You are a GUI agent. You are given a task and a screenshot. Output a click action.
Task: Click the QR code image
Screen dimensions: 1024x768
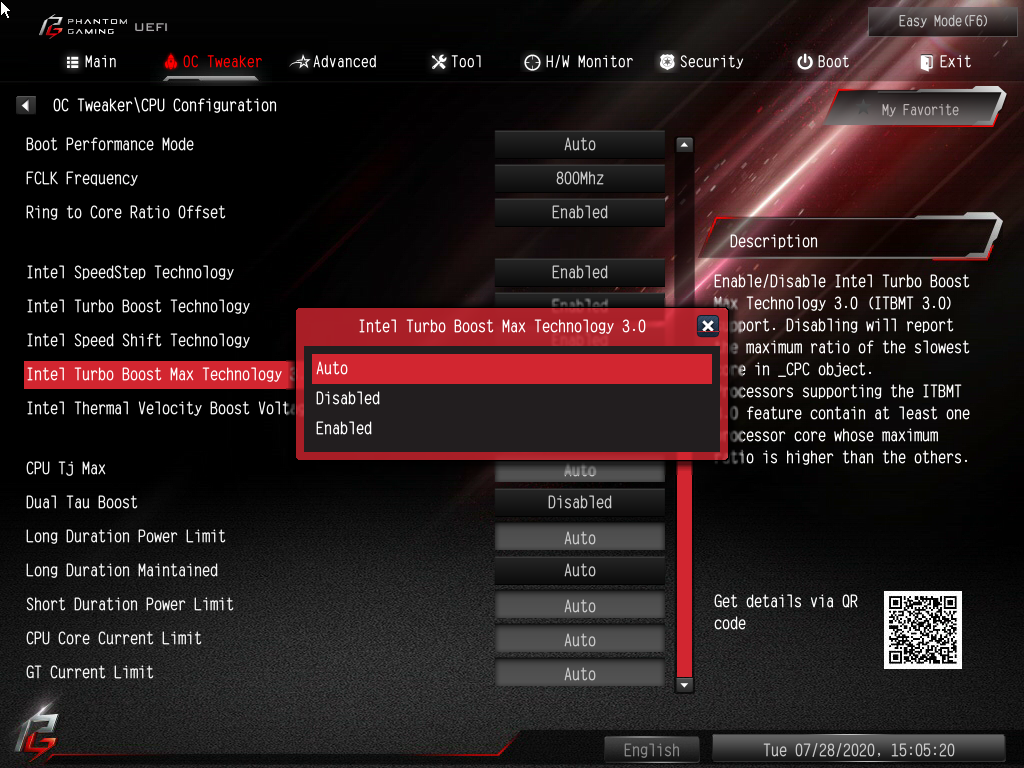pyautogui.click(x=922, y=630)
